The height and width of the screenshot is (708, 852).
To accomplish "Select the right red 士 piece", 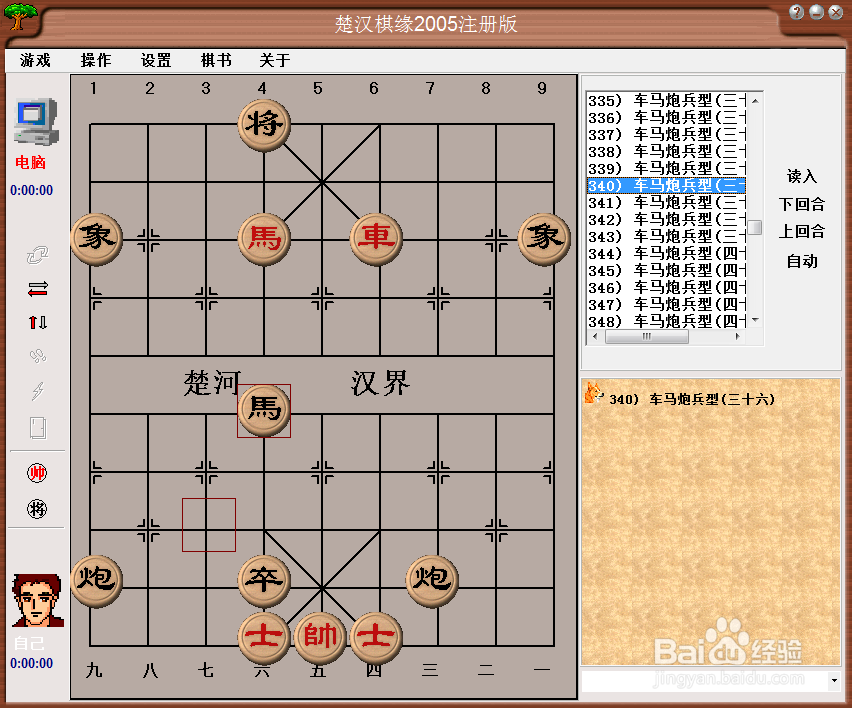I will [x=376, y=638].
